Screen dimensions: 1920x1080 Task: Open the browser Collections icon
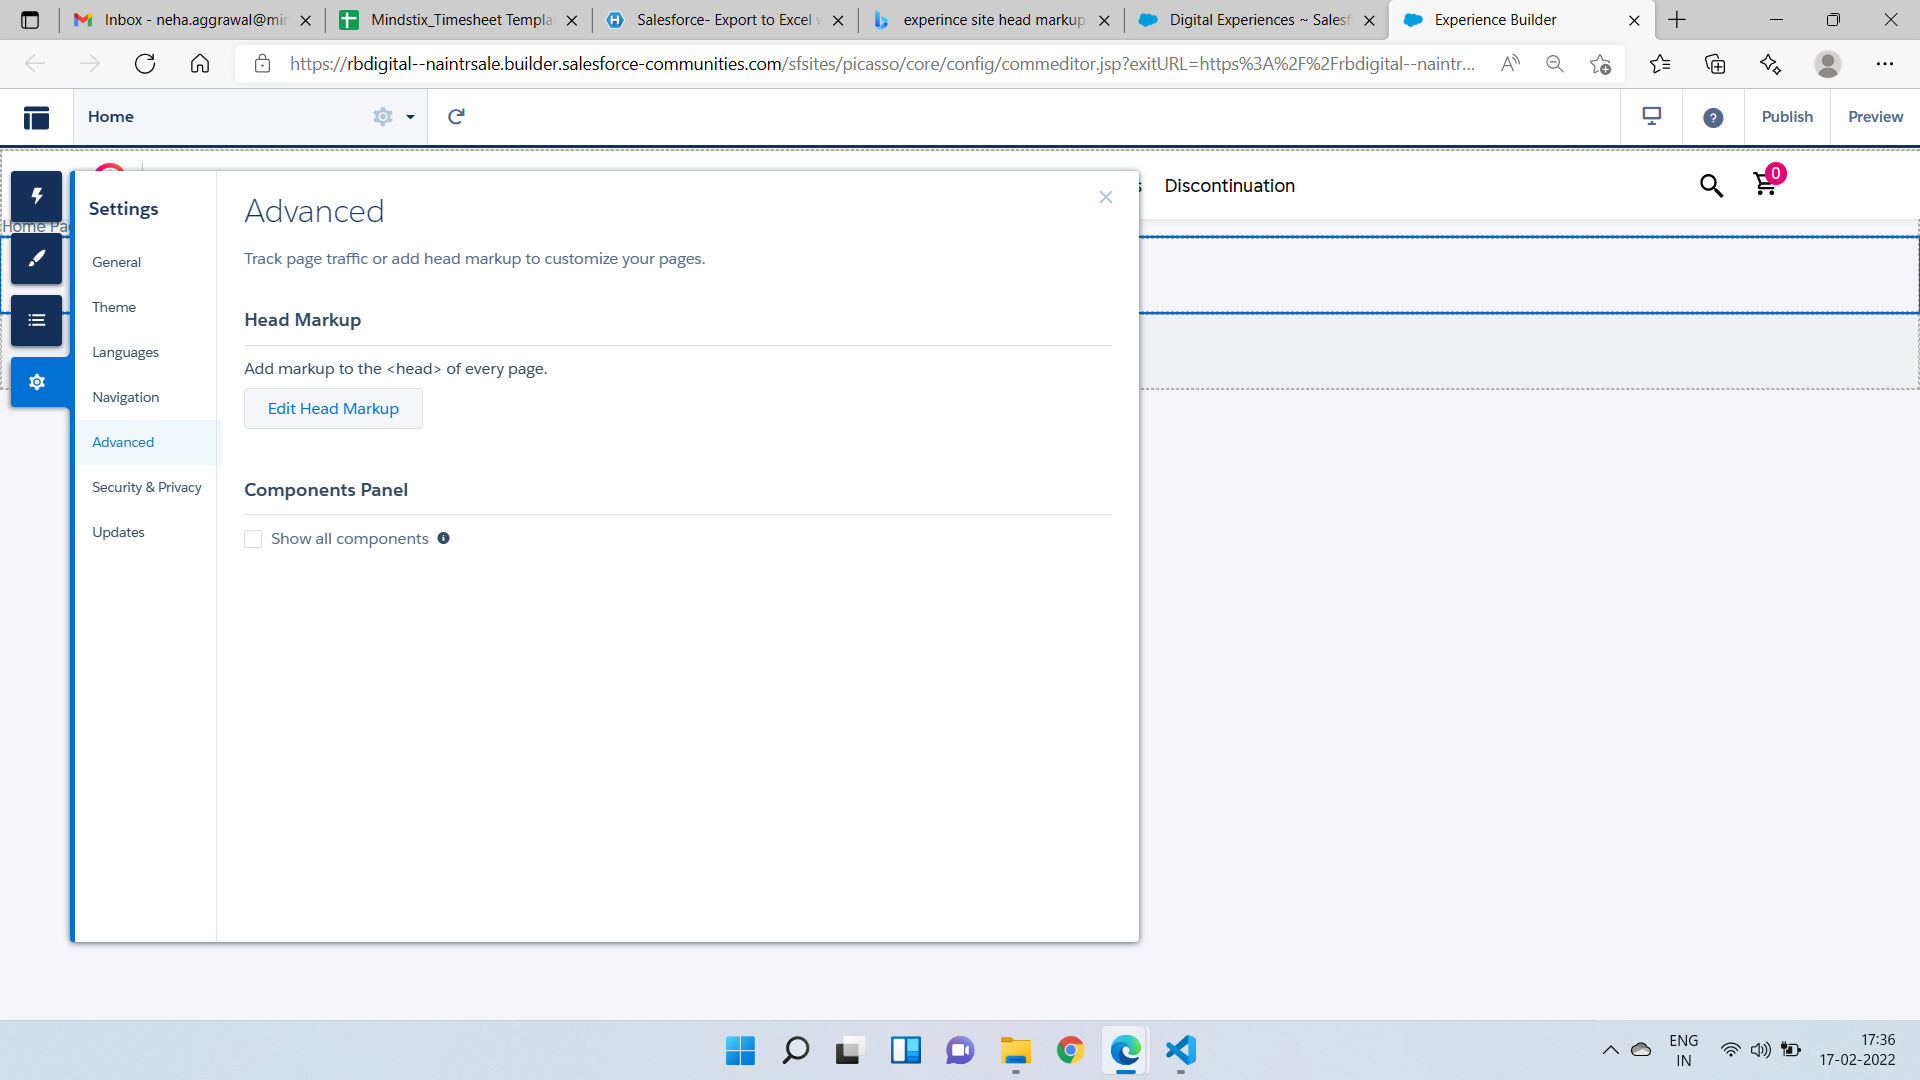tap(1715, 64)
